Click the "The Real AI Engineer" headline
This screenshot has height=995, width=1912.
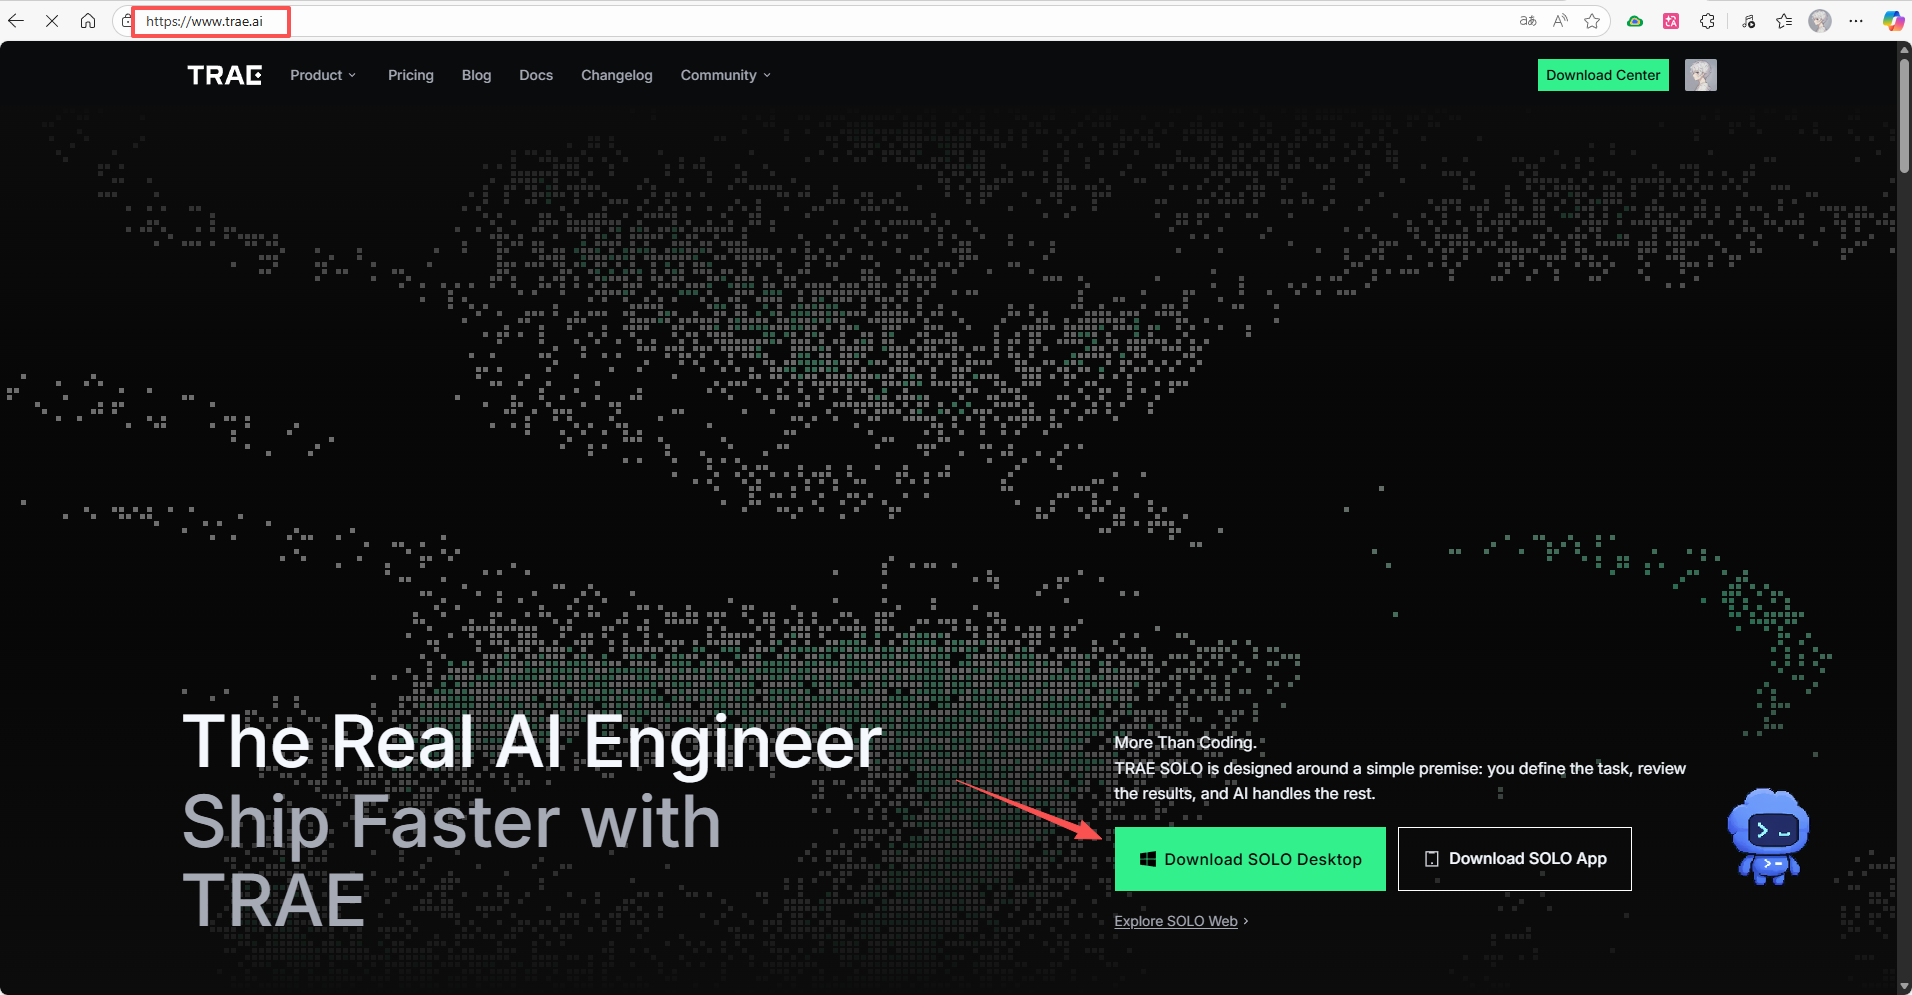(x=533, y=742)
